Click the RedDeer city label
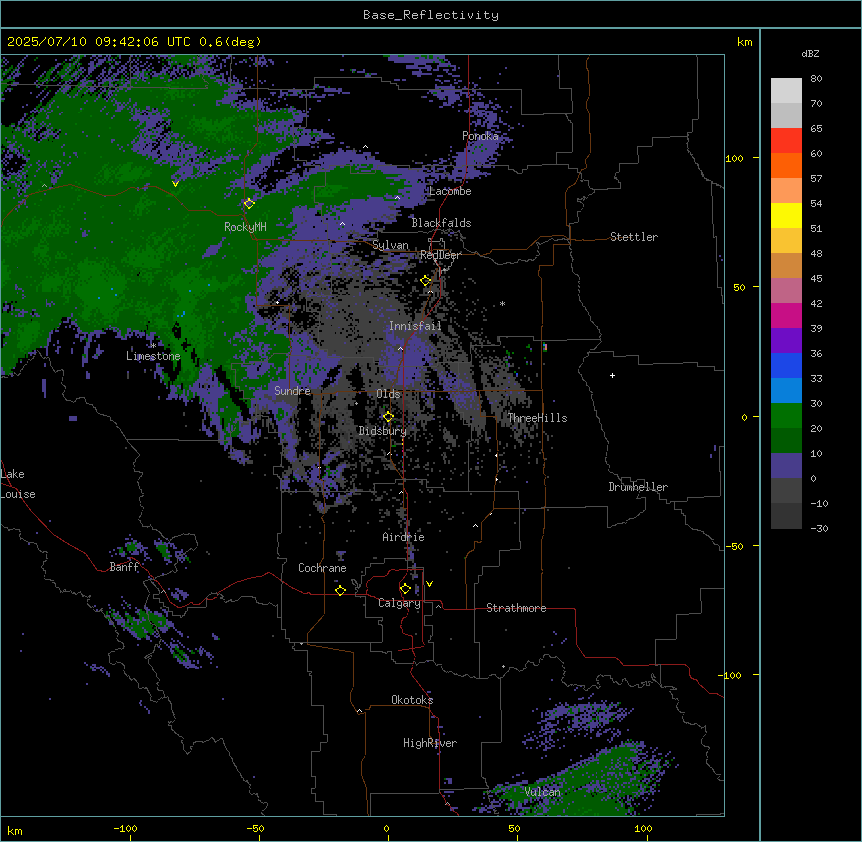The image size is (862, 842). click(x=440, y=255)
